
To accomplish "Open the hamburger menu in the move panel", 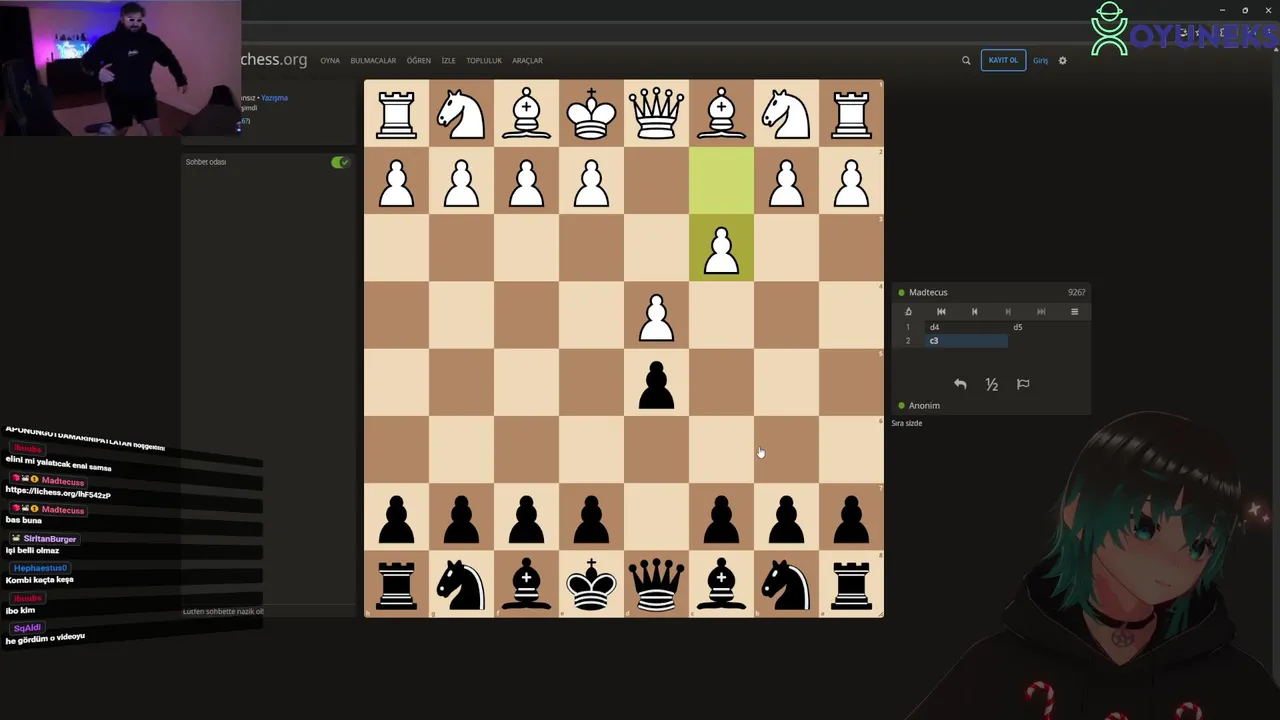I will pos(1075,312).
